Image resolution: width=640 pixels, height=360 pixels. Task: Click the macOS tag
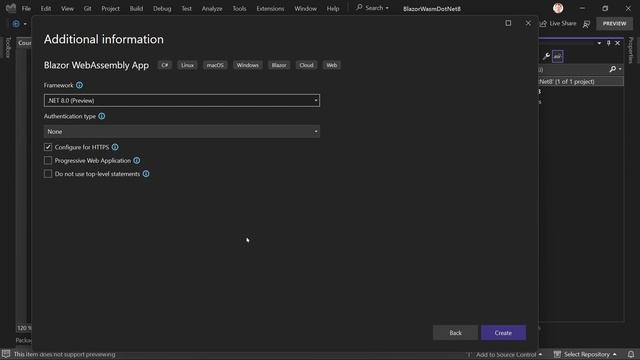215,65
